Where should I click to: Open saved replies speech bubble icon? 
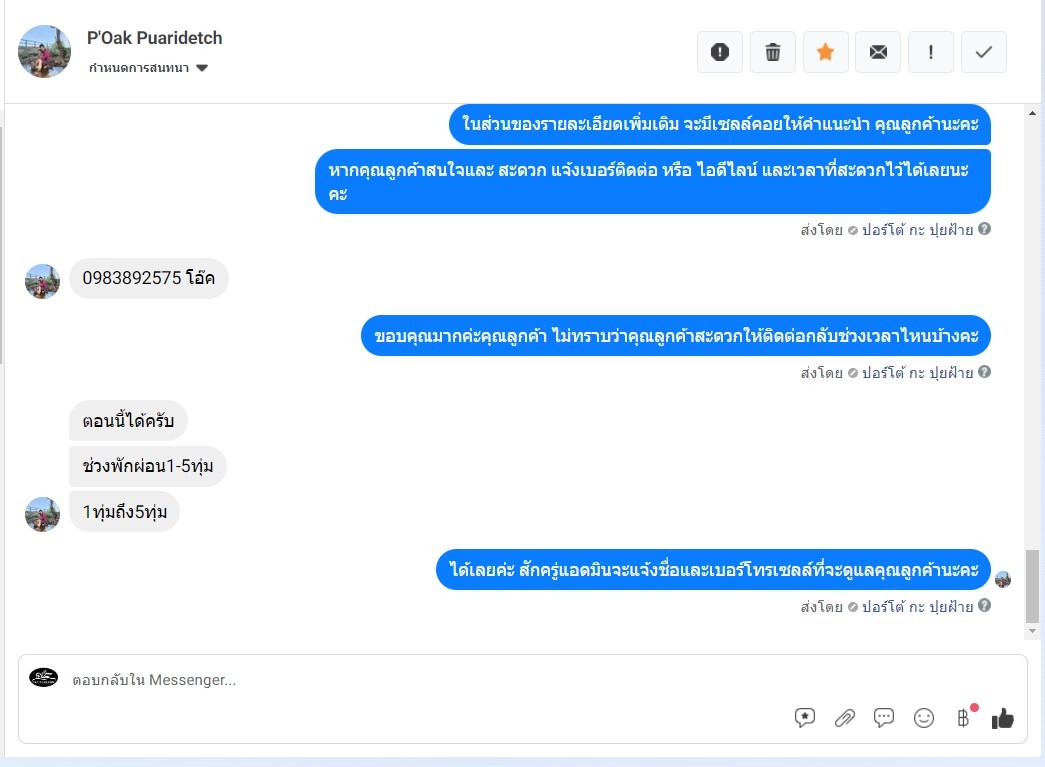[x=884, y=718]
